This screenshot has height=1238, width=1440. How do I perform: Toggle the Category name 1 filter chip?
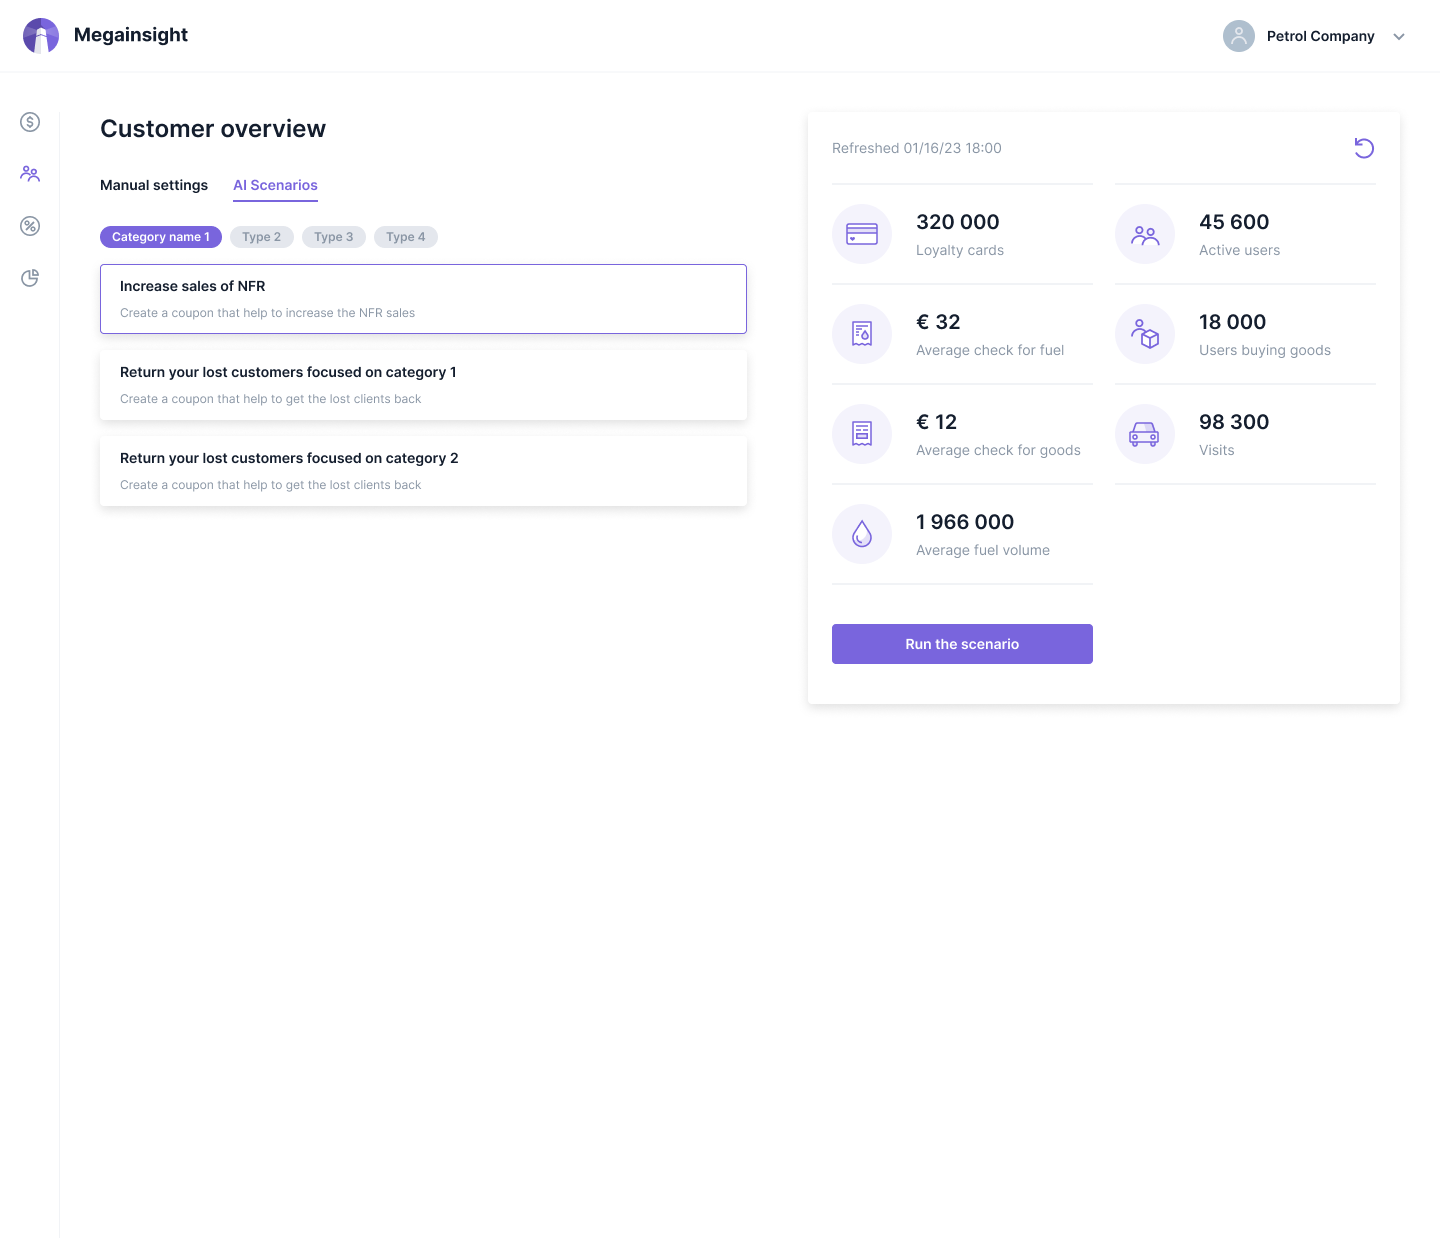161,237
